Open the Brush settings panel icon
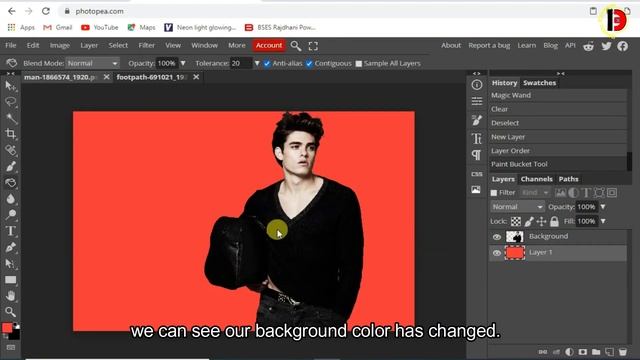 click(477, 120)
